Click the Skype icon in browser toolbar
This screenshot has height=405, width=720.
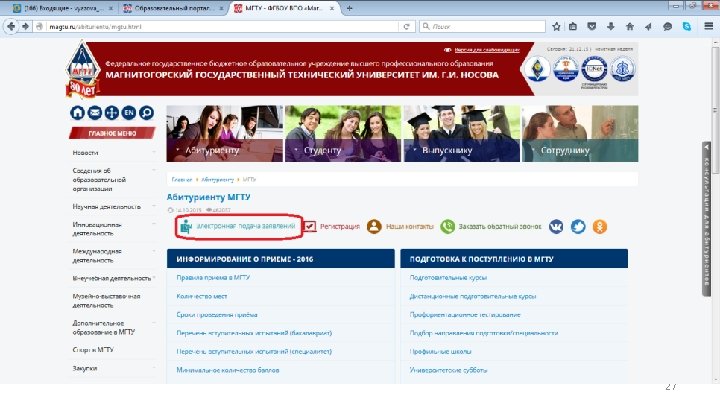point(686,27)
